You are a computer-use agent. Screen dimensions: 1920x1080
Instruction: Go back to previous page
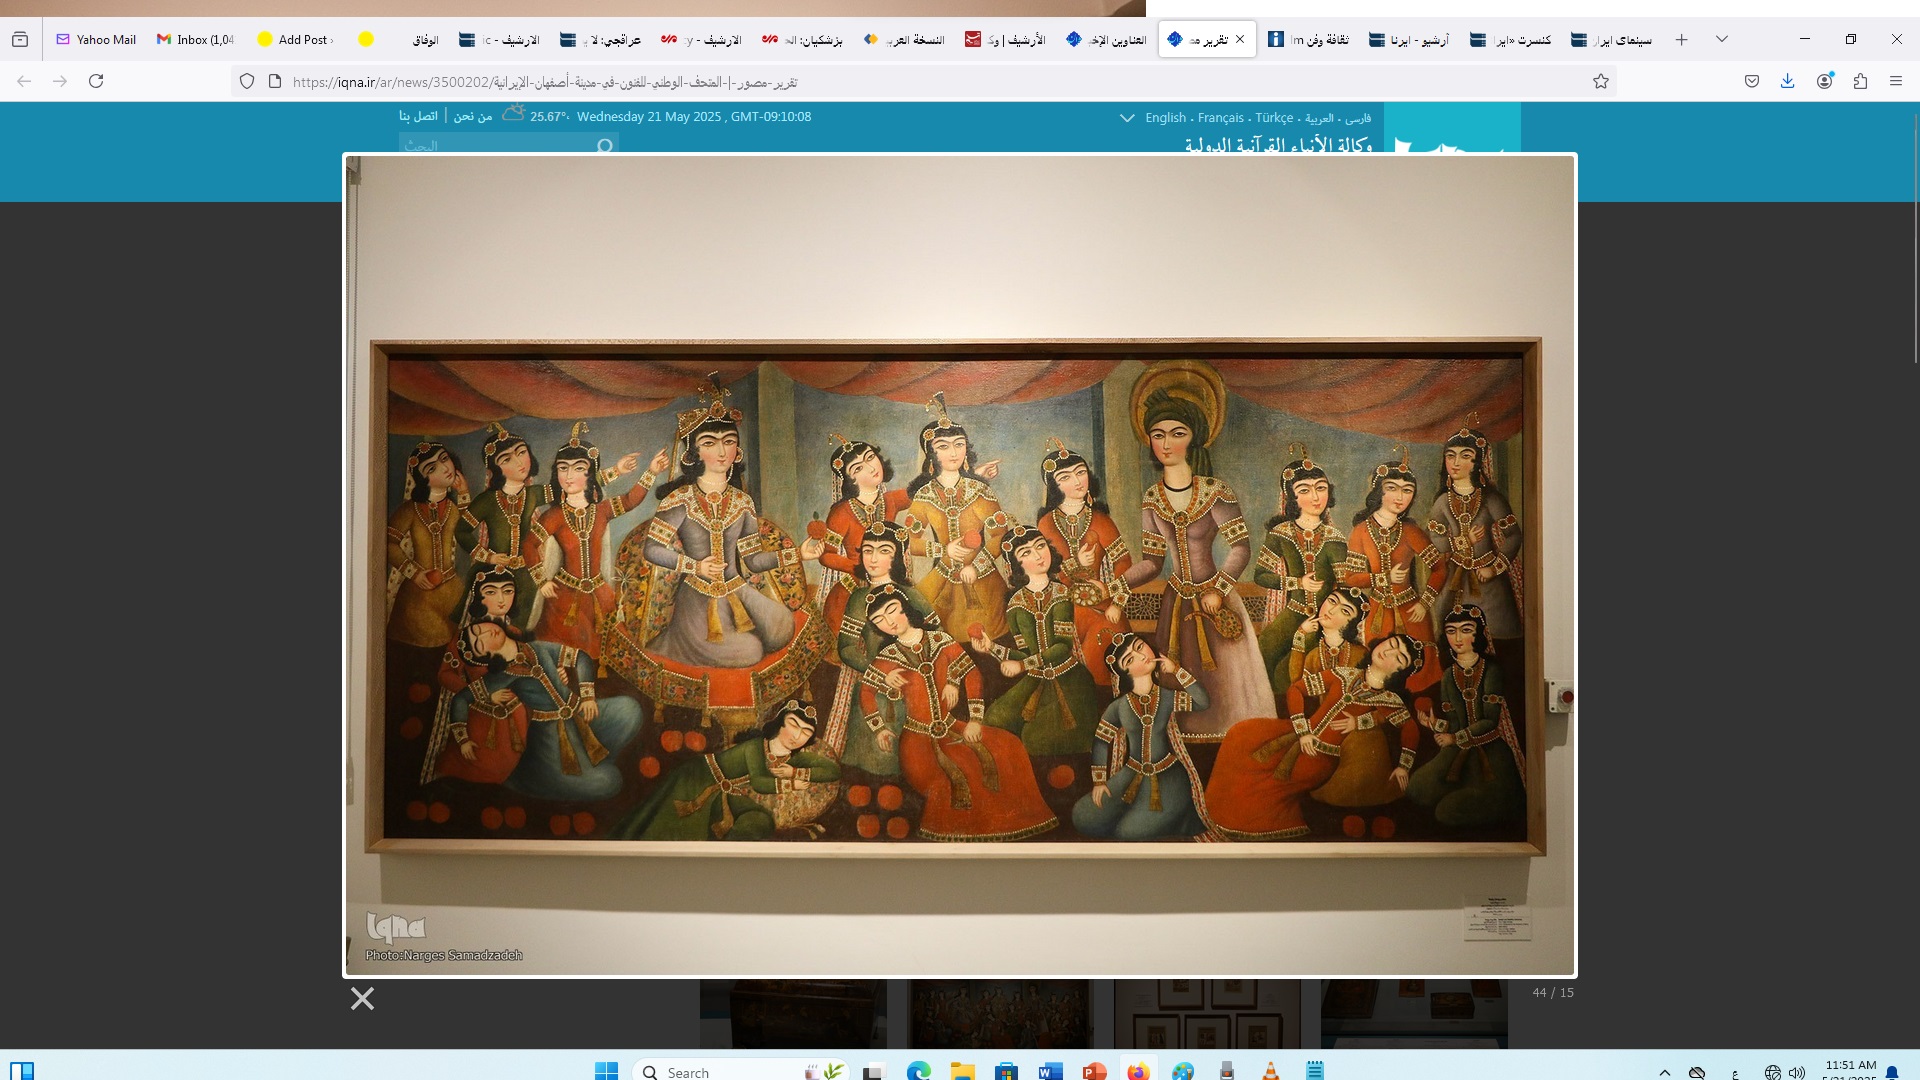(x=24, y=81)
